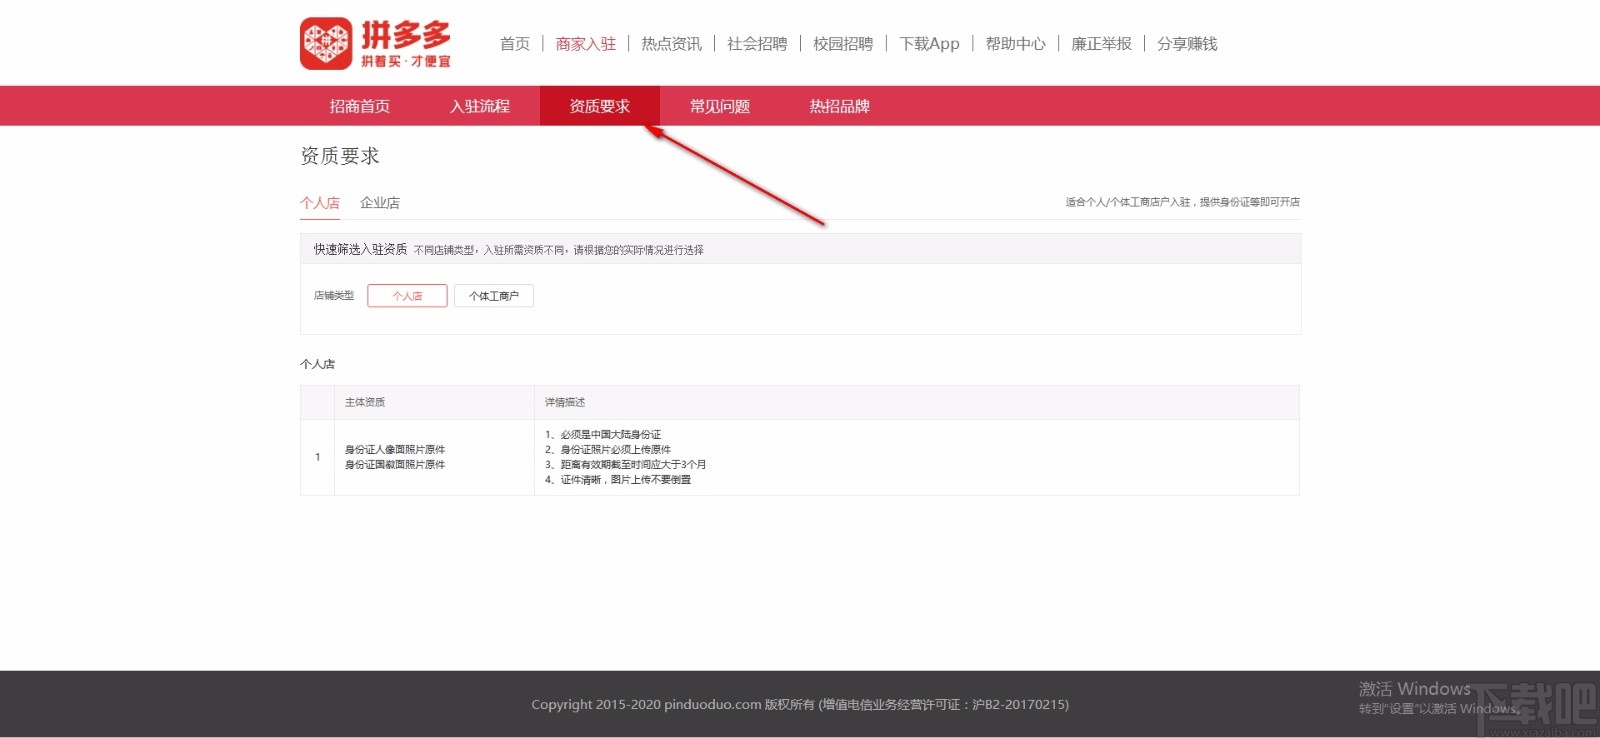Viewport: 1600px width, 738px height.
Task: Click the 快速筛选入驻资质 label
Action: click(x=360, y=249)
